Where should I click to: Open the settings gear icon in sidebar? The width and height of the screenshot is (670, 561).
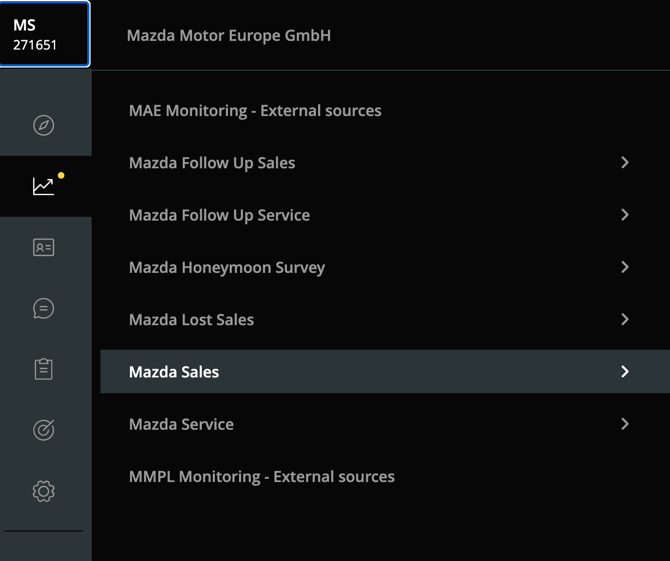point(43,491)
